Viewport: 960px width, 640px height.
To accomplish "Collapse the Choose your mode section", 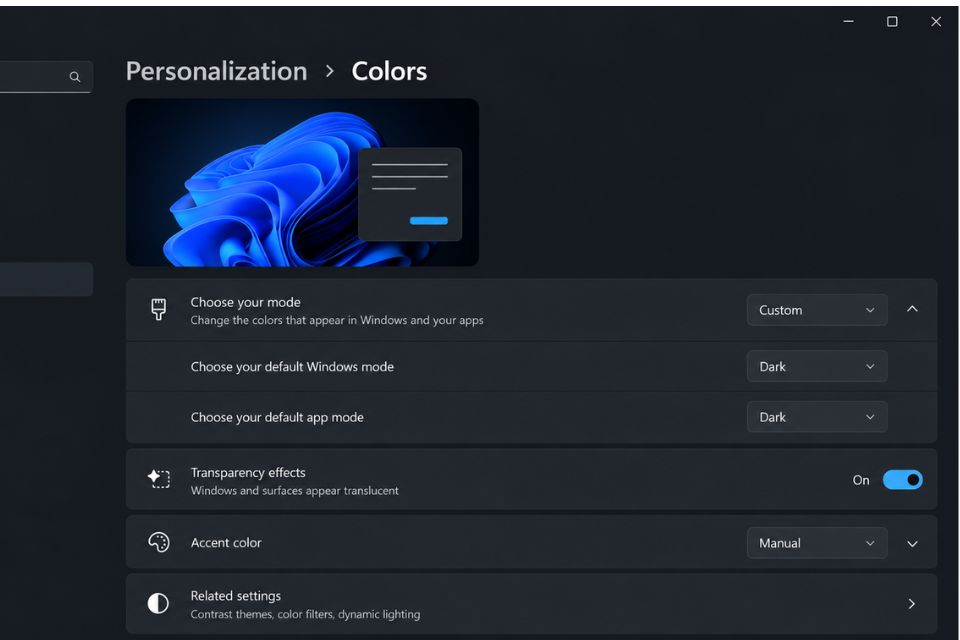I will coord(912,309).
